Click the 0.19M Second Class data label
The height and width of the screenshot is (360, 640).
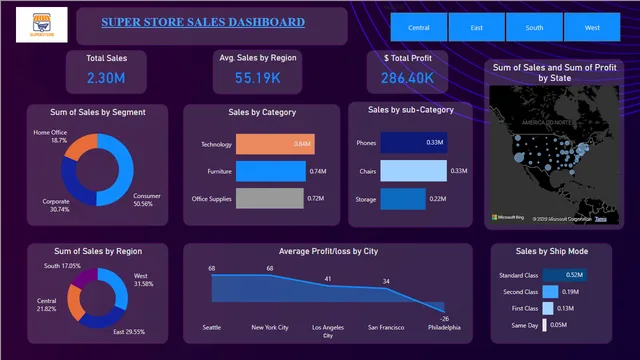pyautogui.click(x=570, y=292)
